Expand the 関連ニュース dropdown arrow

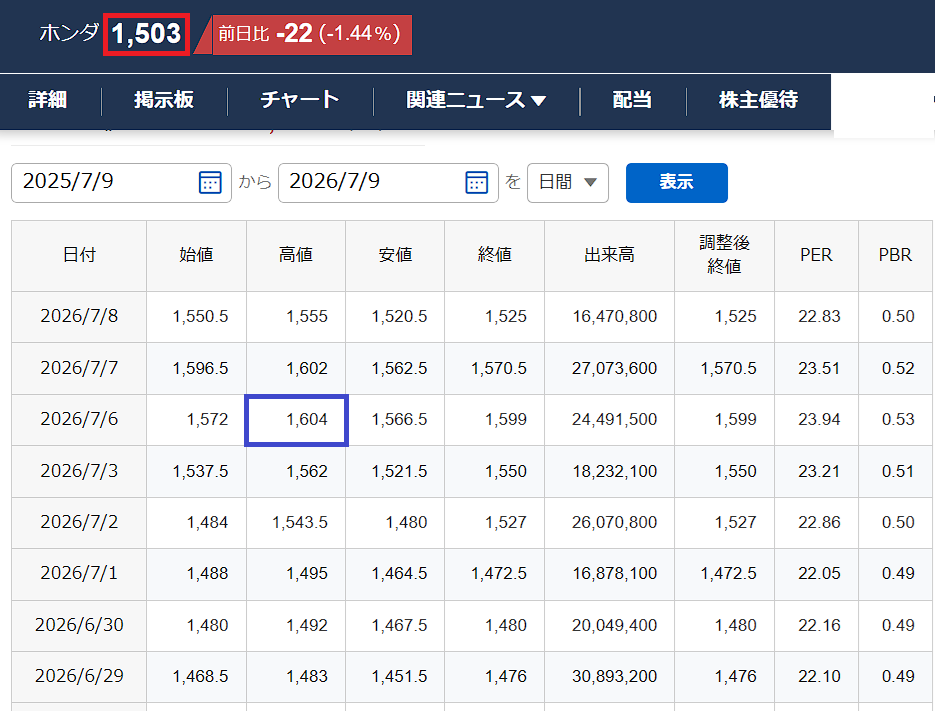click(538, 101)
